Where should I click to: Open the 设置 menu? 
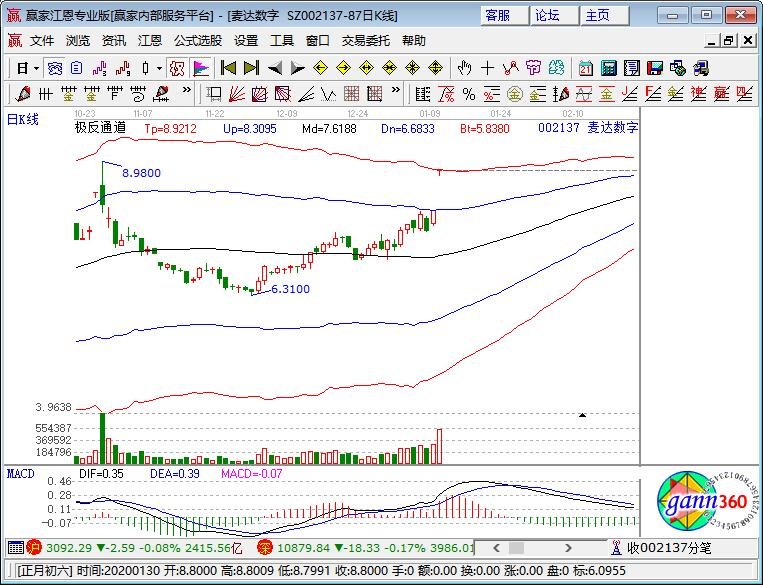[x=246, y=41]
